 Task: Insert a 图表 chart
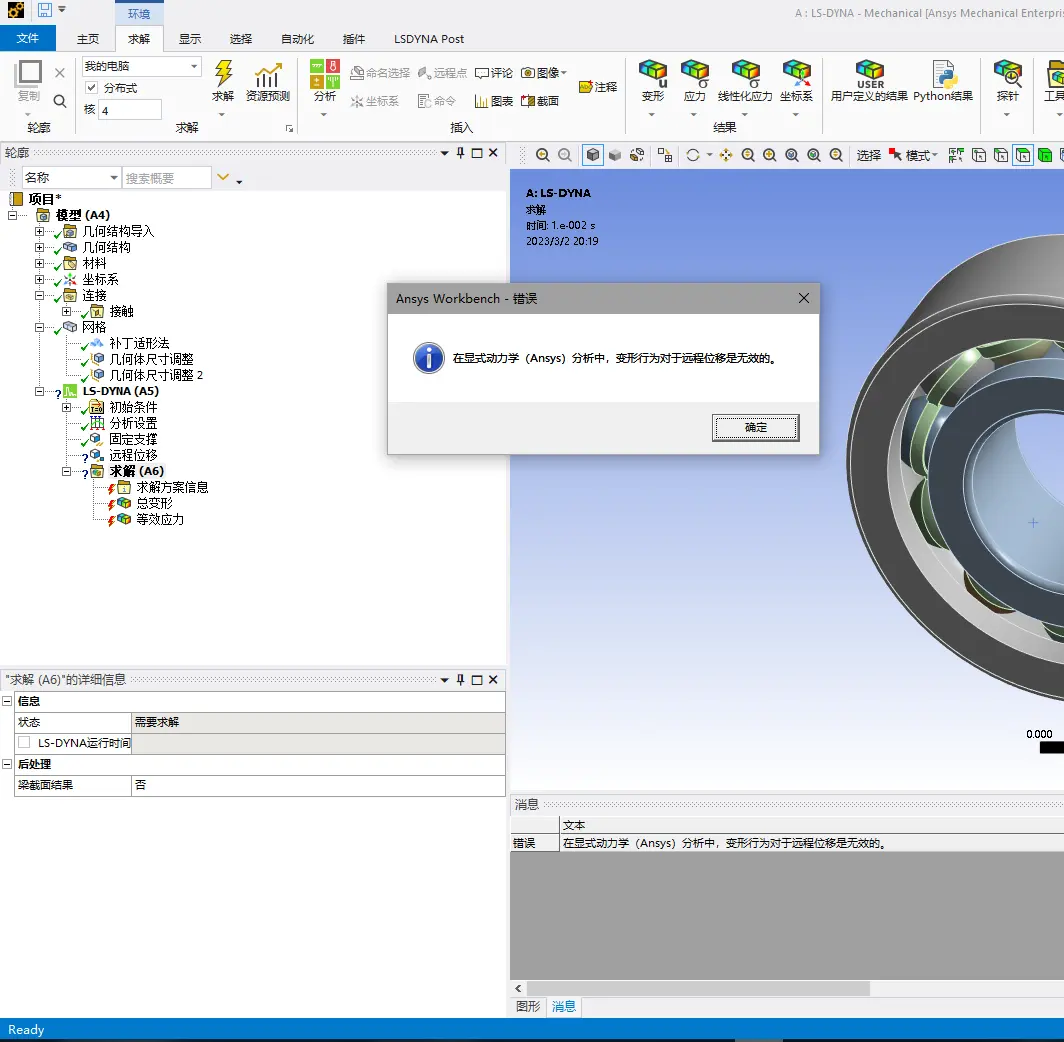pyautogui.click(x=494, y=101)
